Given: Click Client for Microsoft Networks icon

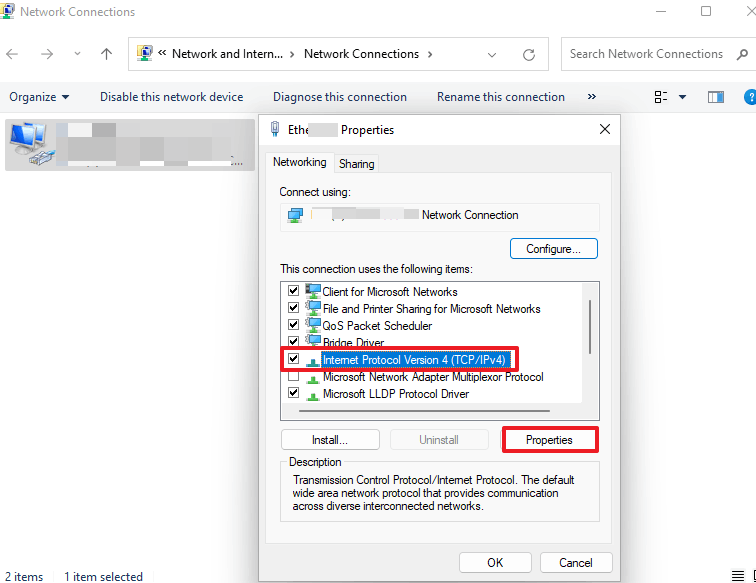Looking at the screenshot, I should coord(313,291).
